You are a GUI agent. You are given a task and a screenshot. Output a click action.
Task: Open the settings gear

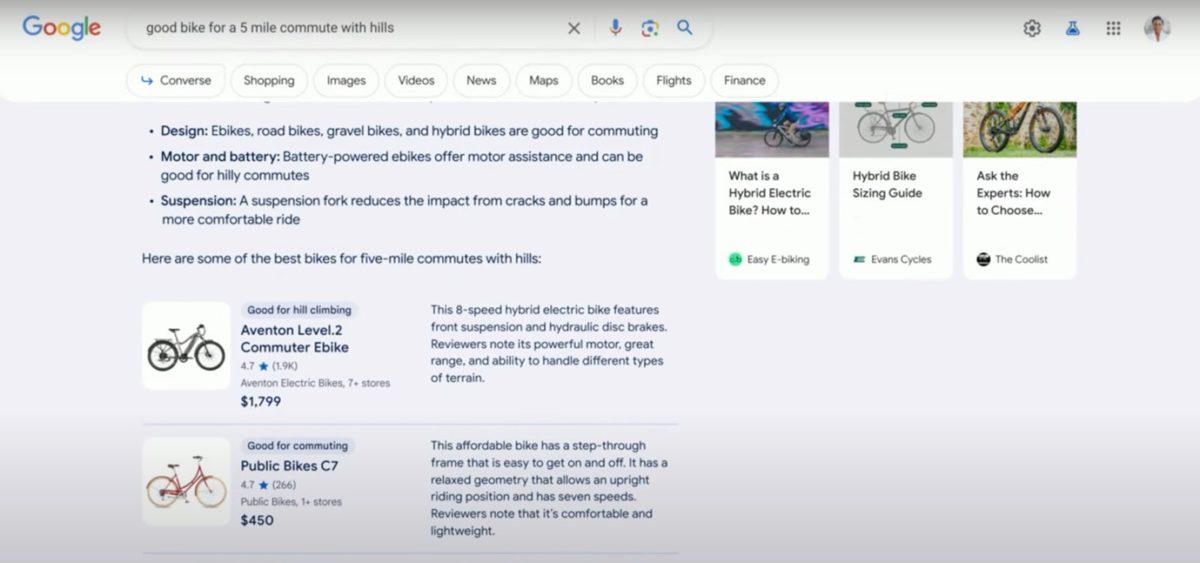coord(1032,28)
